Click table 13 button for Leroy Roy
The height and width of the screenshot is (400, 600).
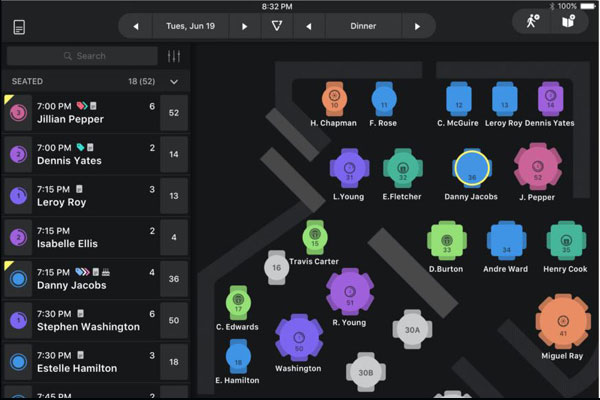174,196
